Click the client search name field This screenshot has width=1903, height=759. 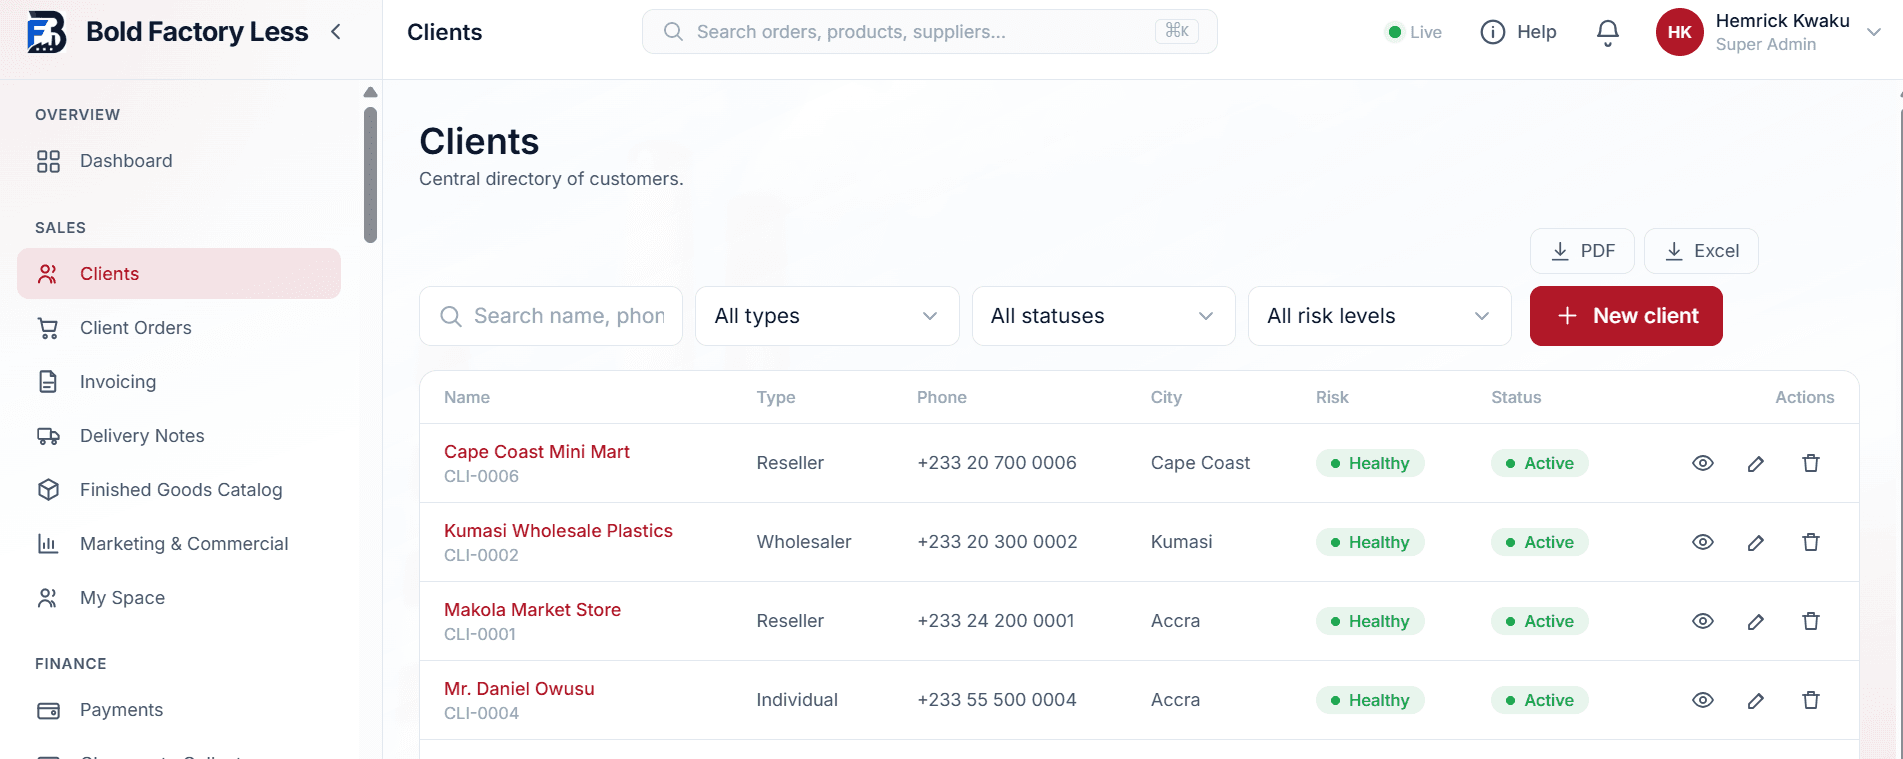pos(551,316)
